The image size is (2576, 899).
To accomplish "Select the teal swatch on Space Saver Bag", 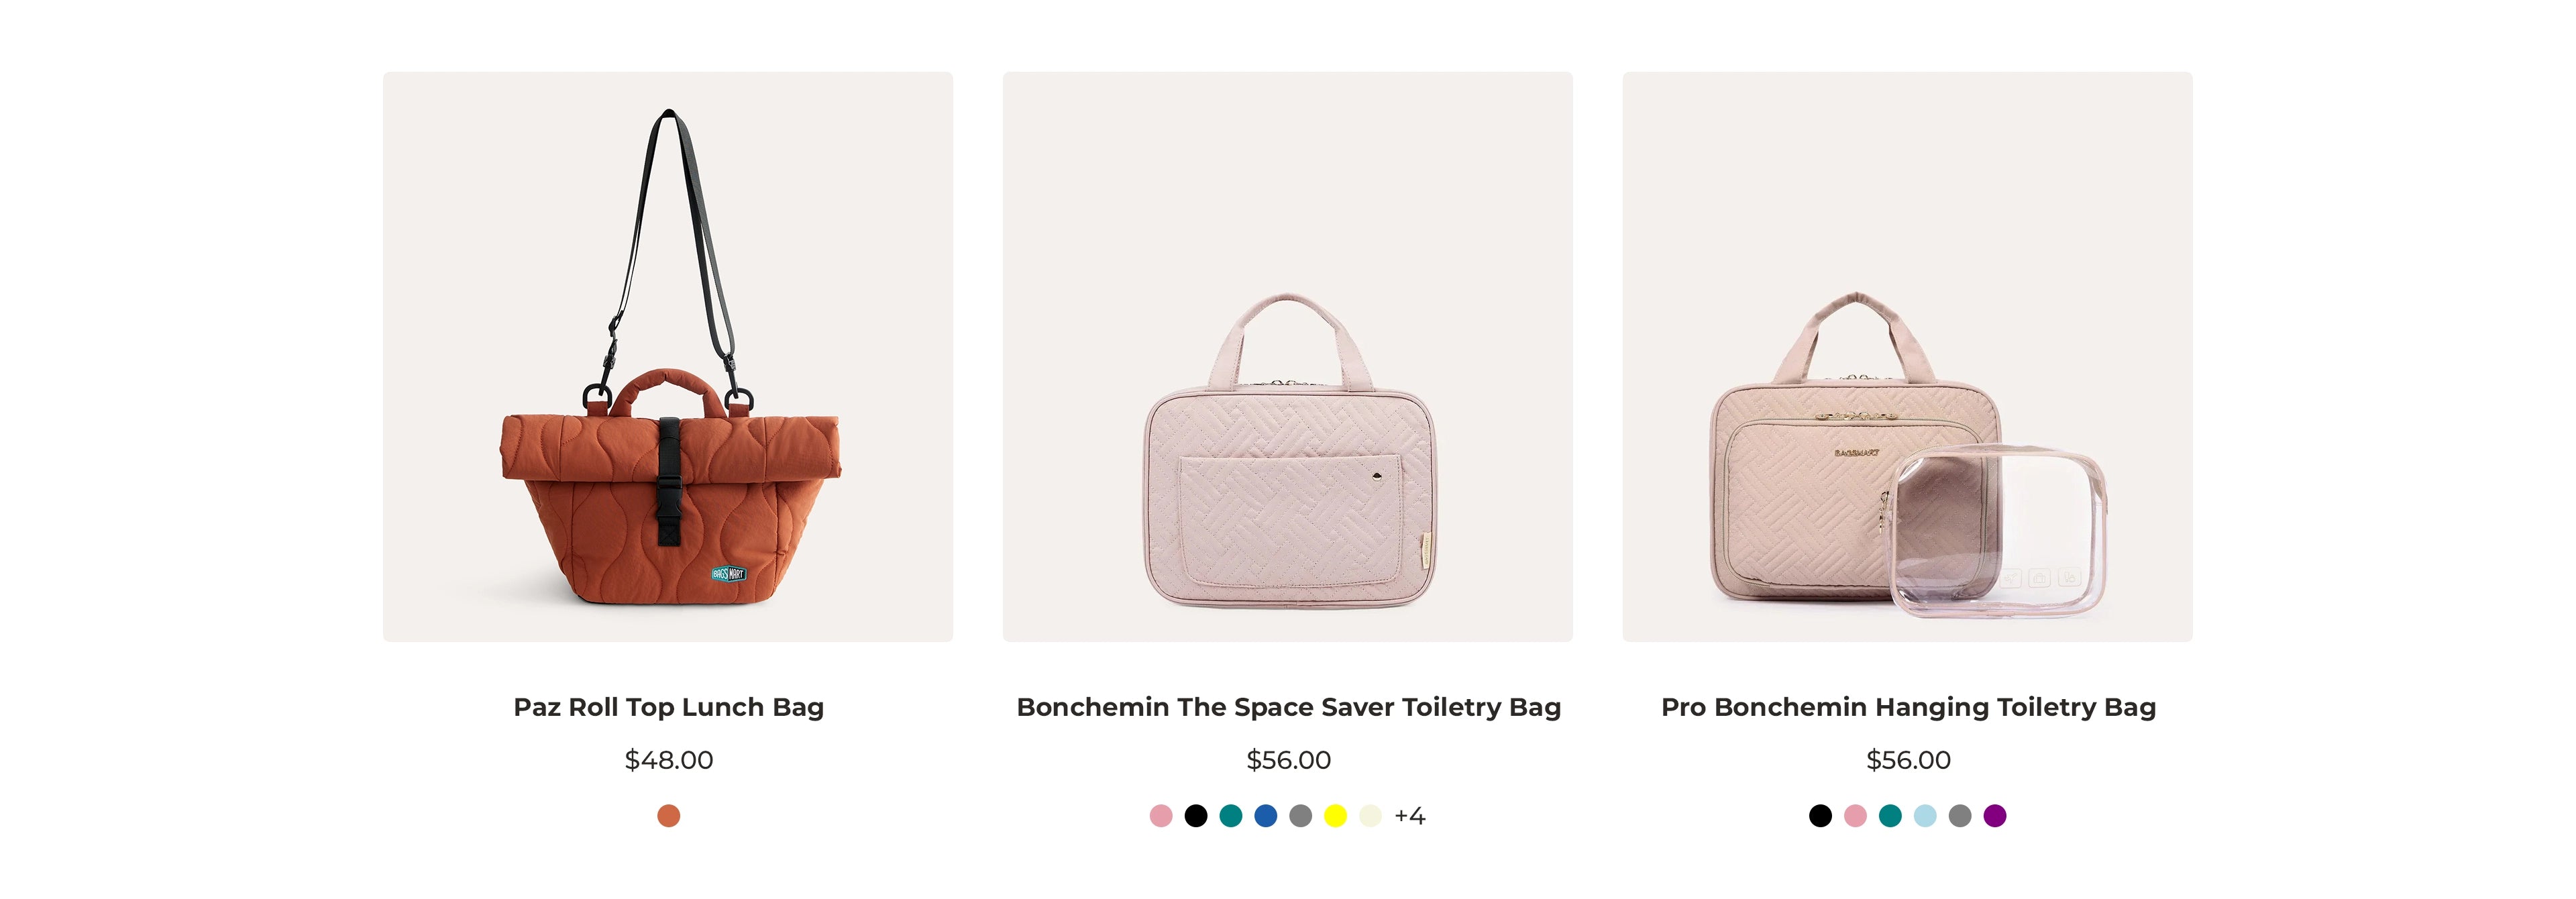I will (1231, 816).
